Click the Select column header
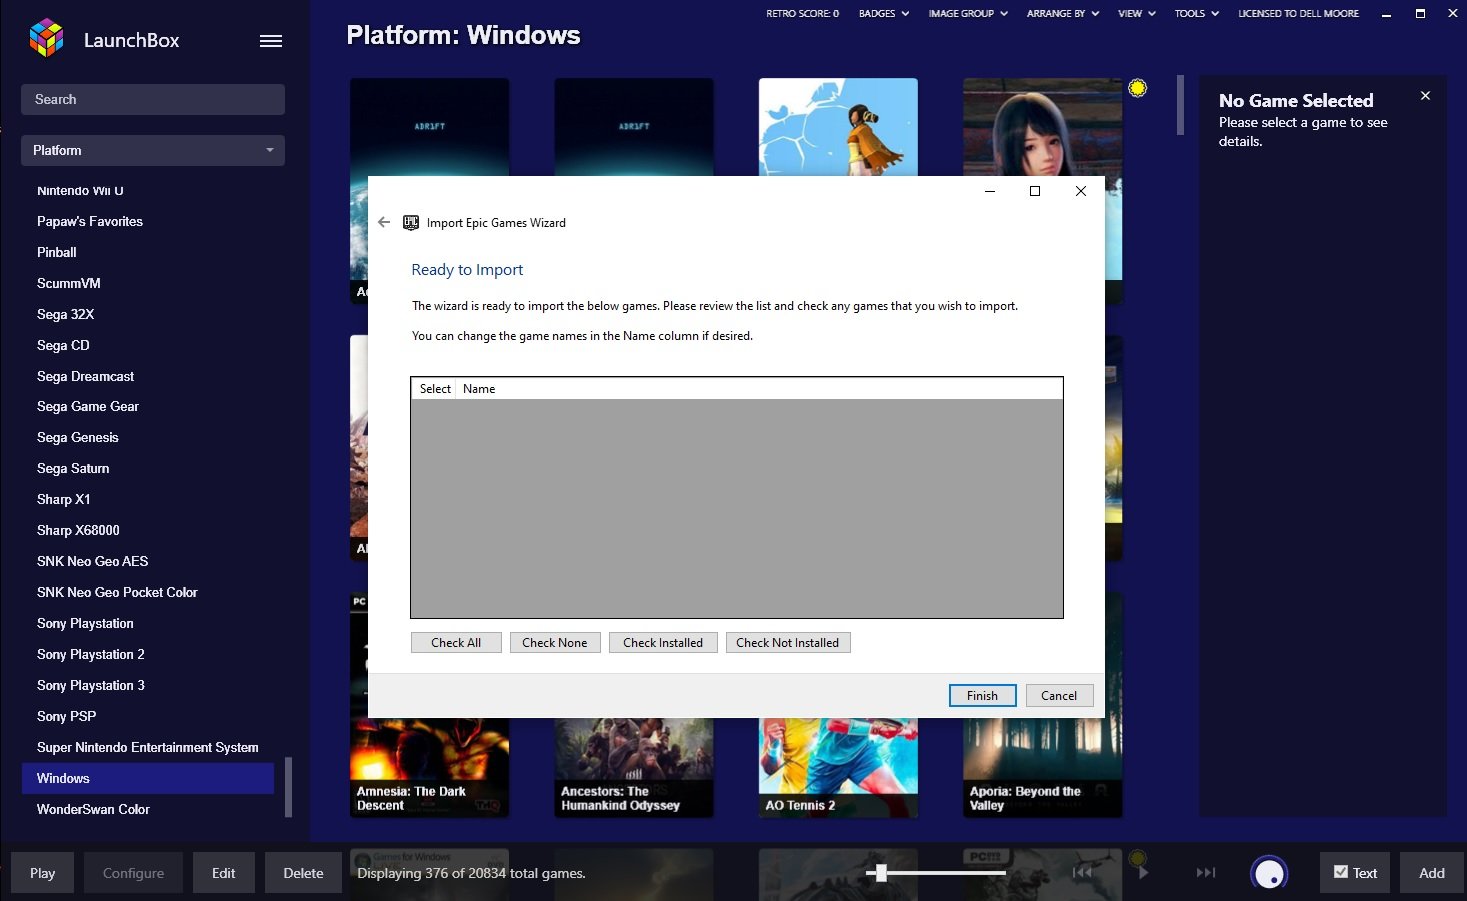 pos(435,389)
